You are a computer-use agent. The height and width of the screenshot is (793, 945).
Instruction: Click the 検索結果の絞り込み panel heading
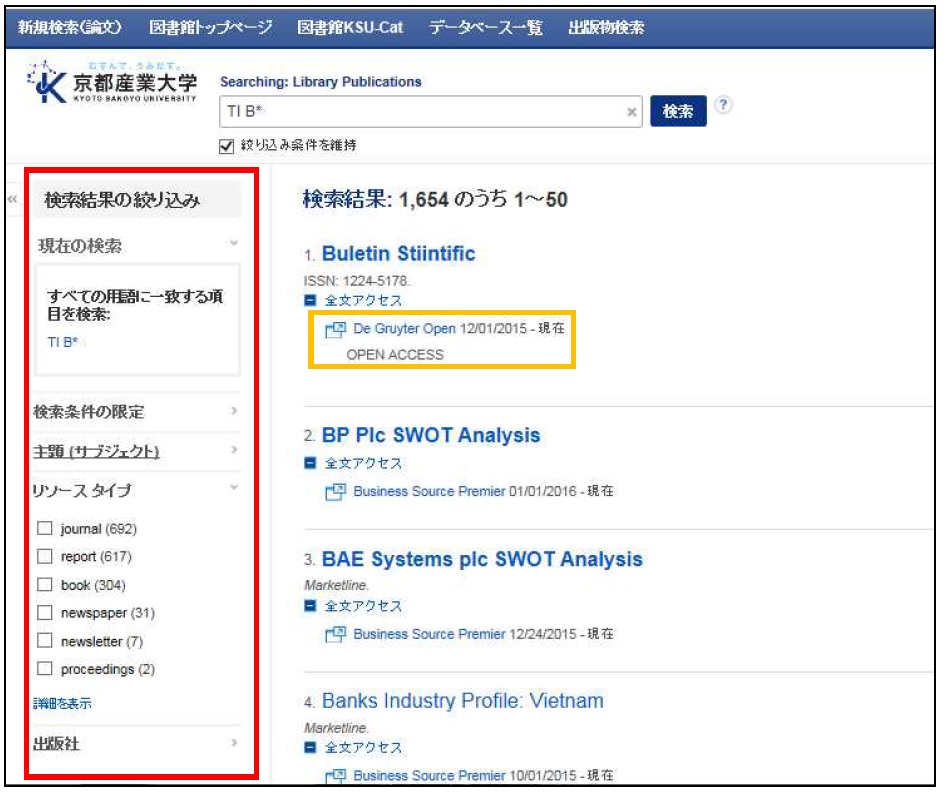[122, 200]
